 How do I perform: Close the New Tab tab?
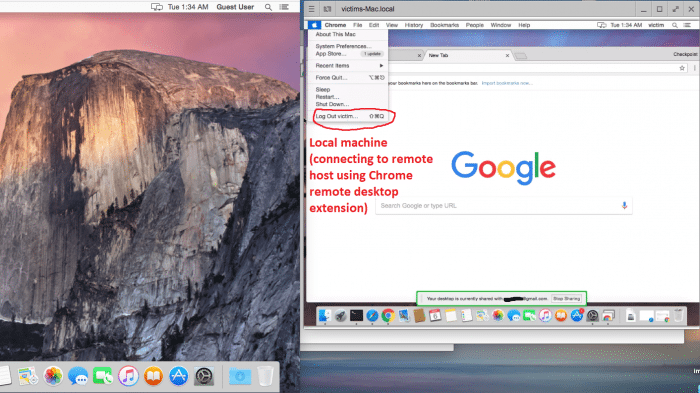507,55
